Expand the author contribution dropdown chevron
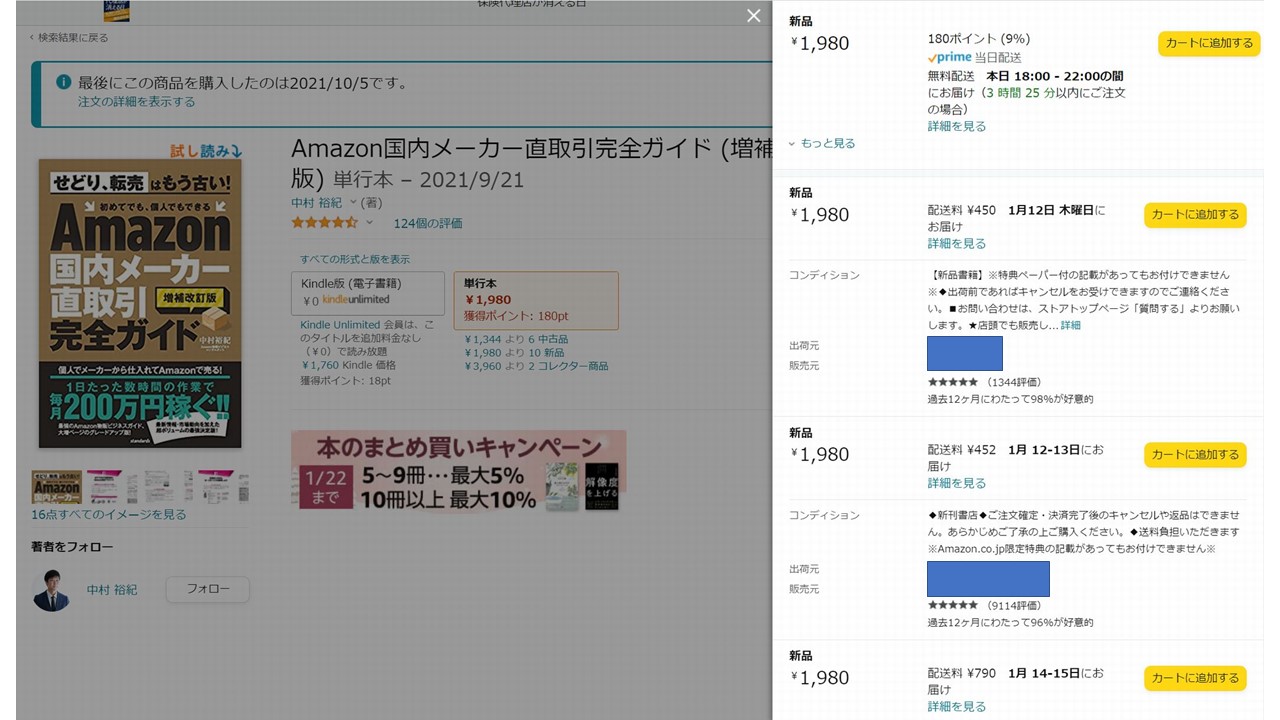Viewport: 1280px width, 720px height. pos(353,203)
